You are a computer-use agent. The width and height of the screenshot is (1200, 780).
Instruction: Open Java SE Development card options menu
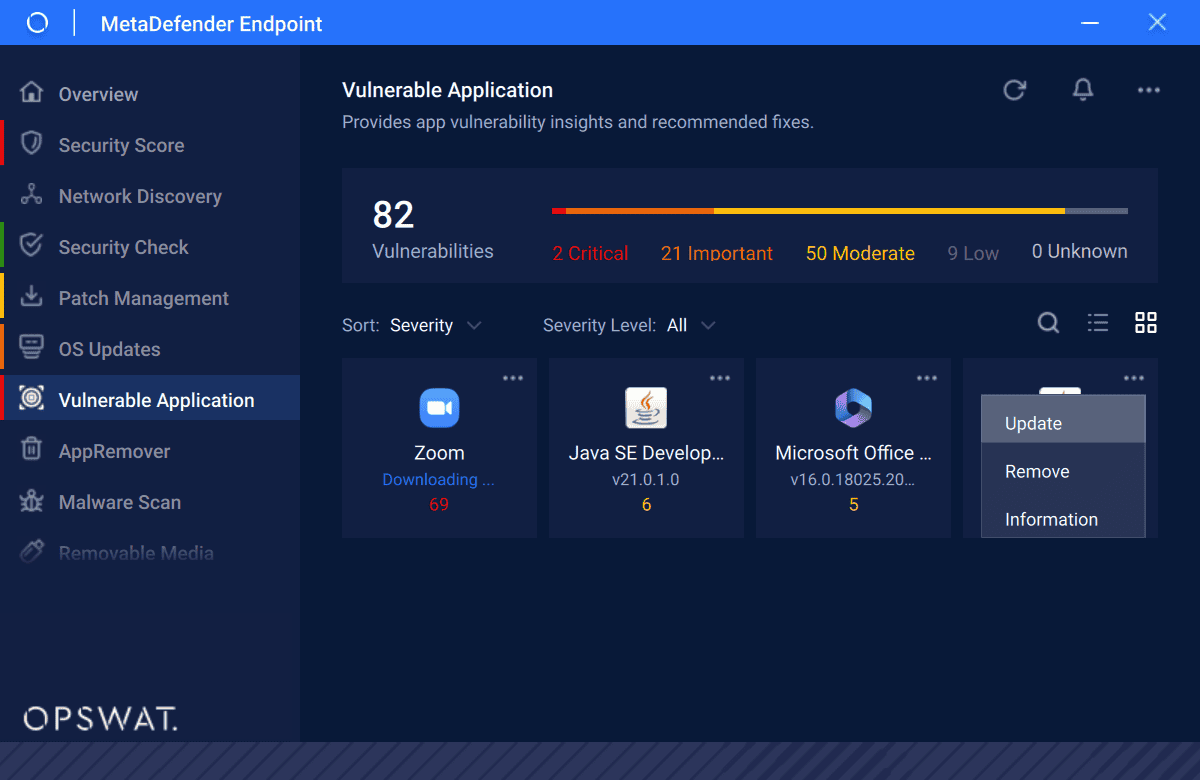(720, 378)
